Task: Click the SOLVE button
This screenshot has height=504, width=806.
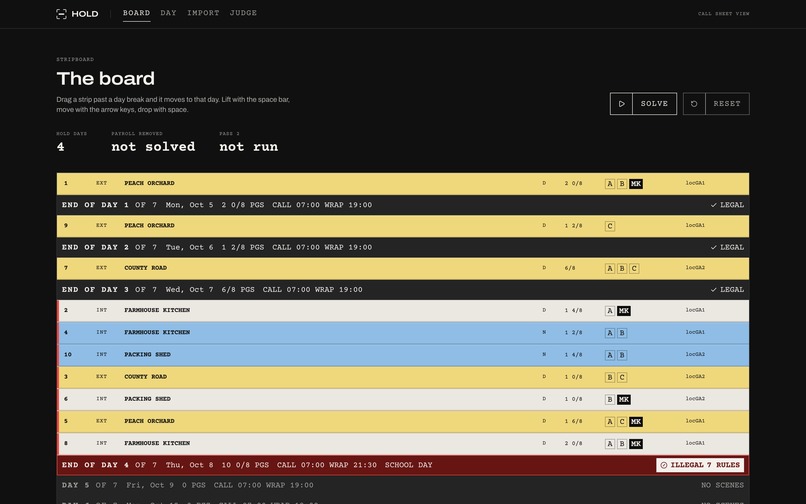Action: pyautogui.click(x=643, y=104)
